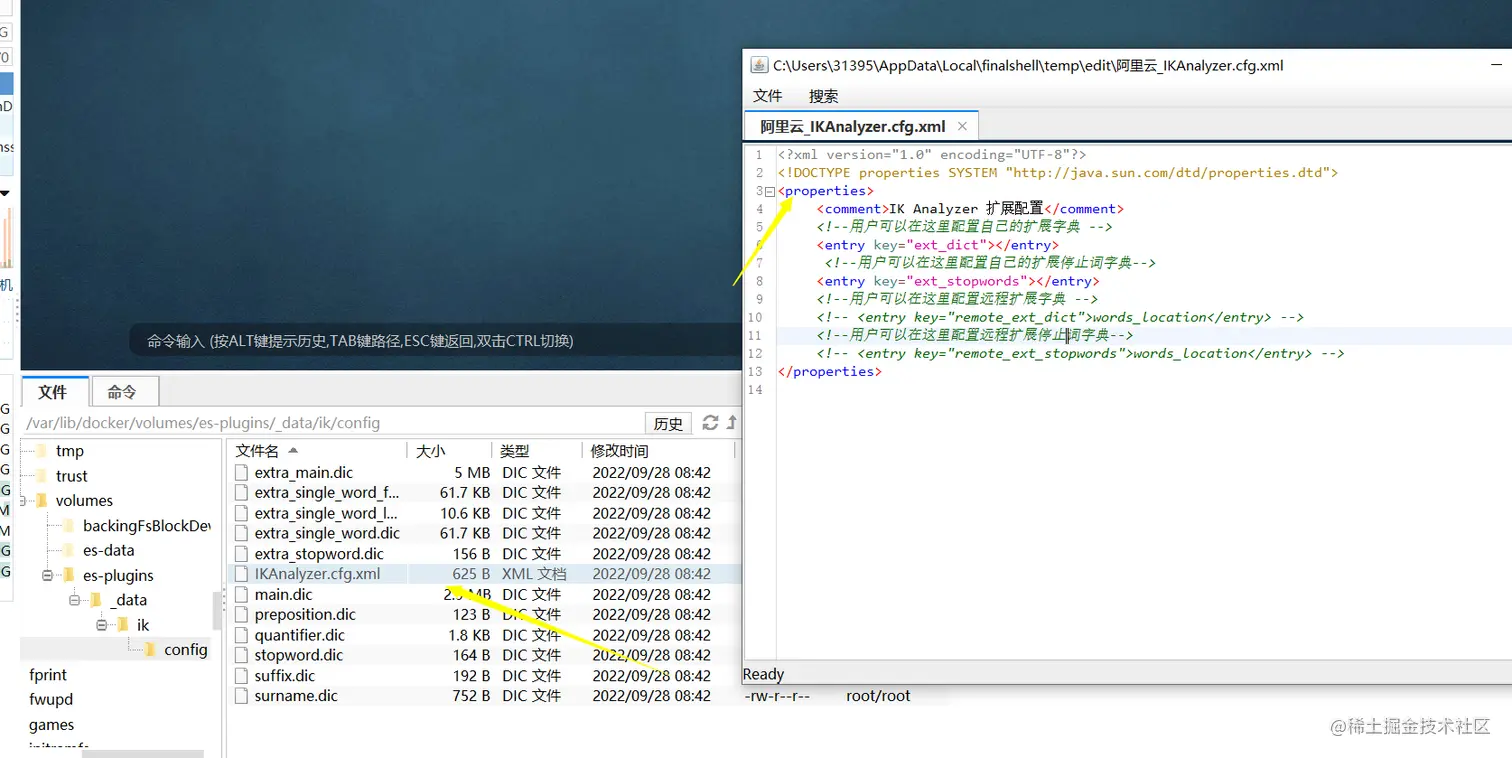This screenshot has height=758, width=1512.
Task: Select games folder in tree
Action: [51, 724]
